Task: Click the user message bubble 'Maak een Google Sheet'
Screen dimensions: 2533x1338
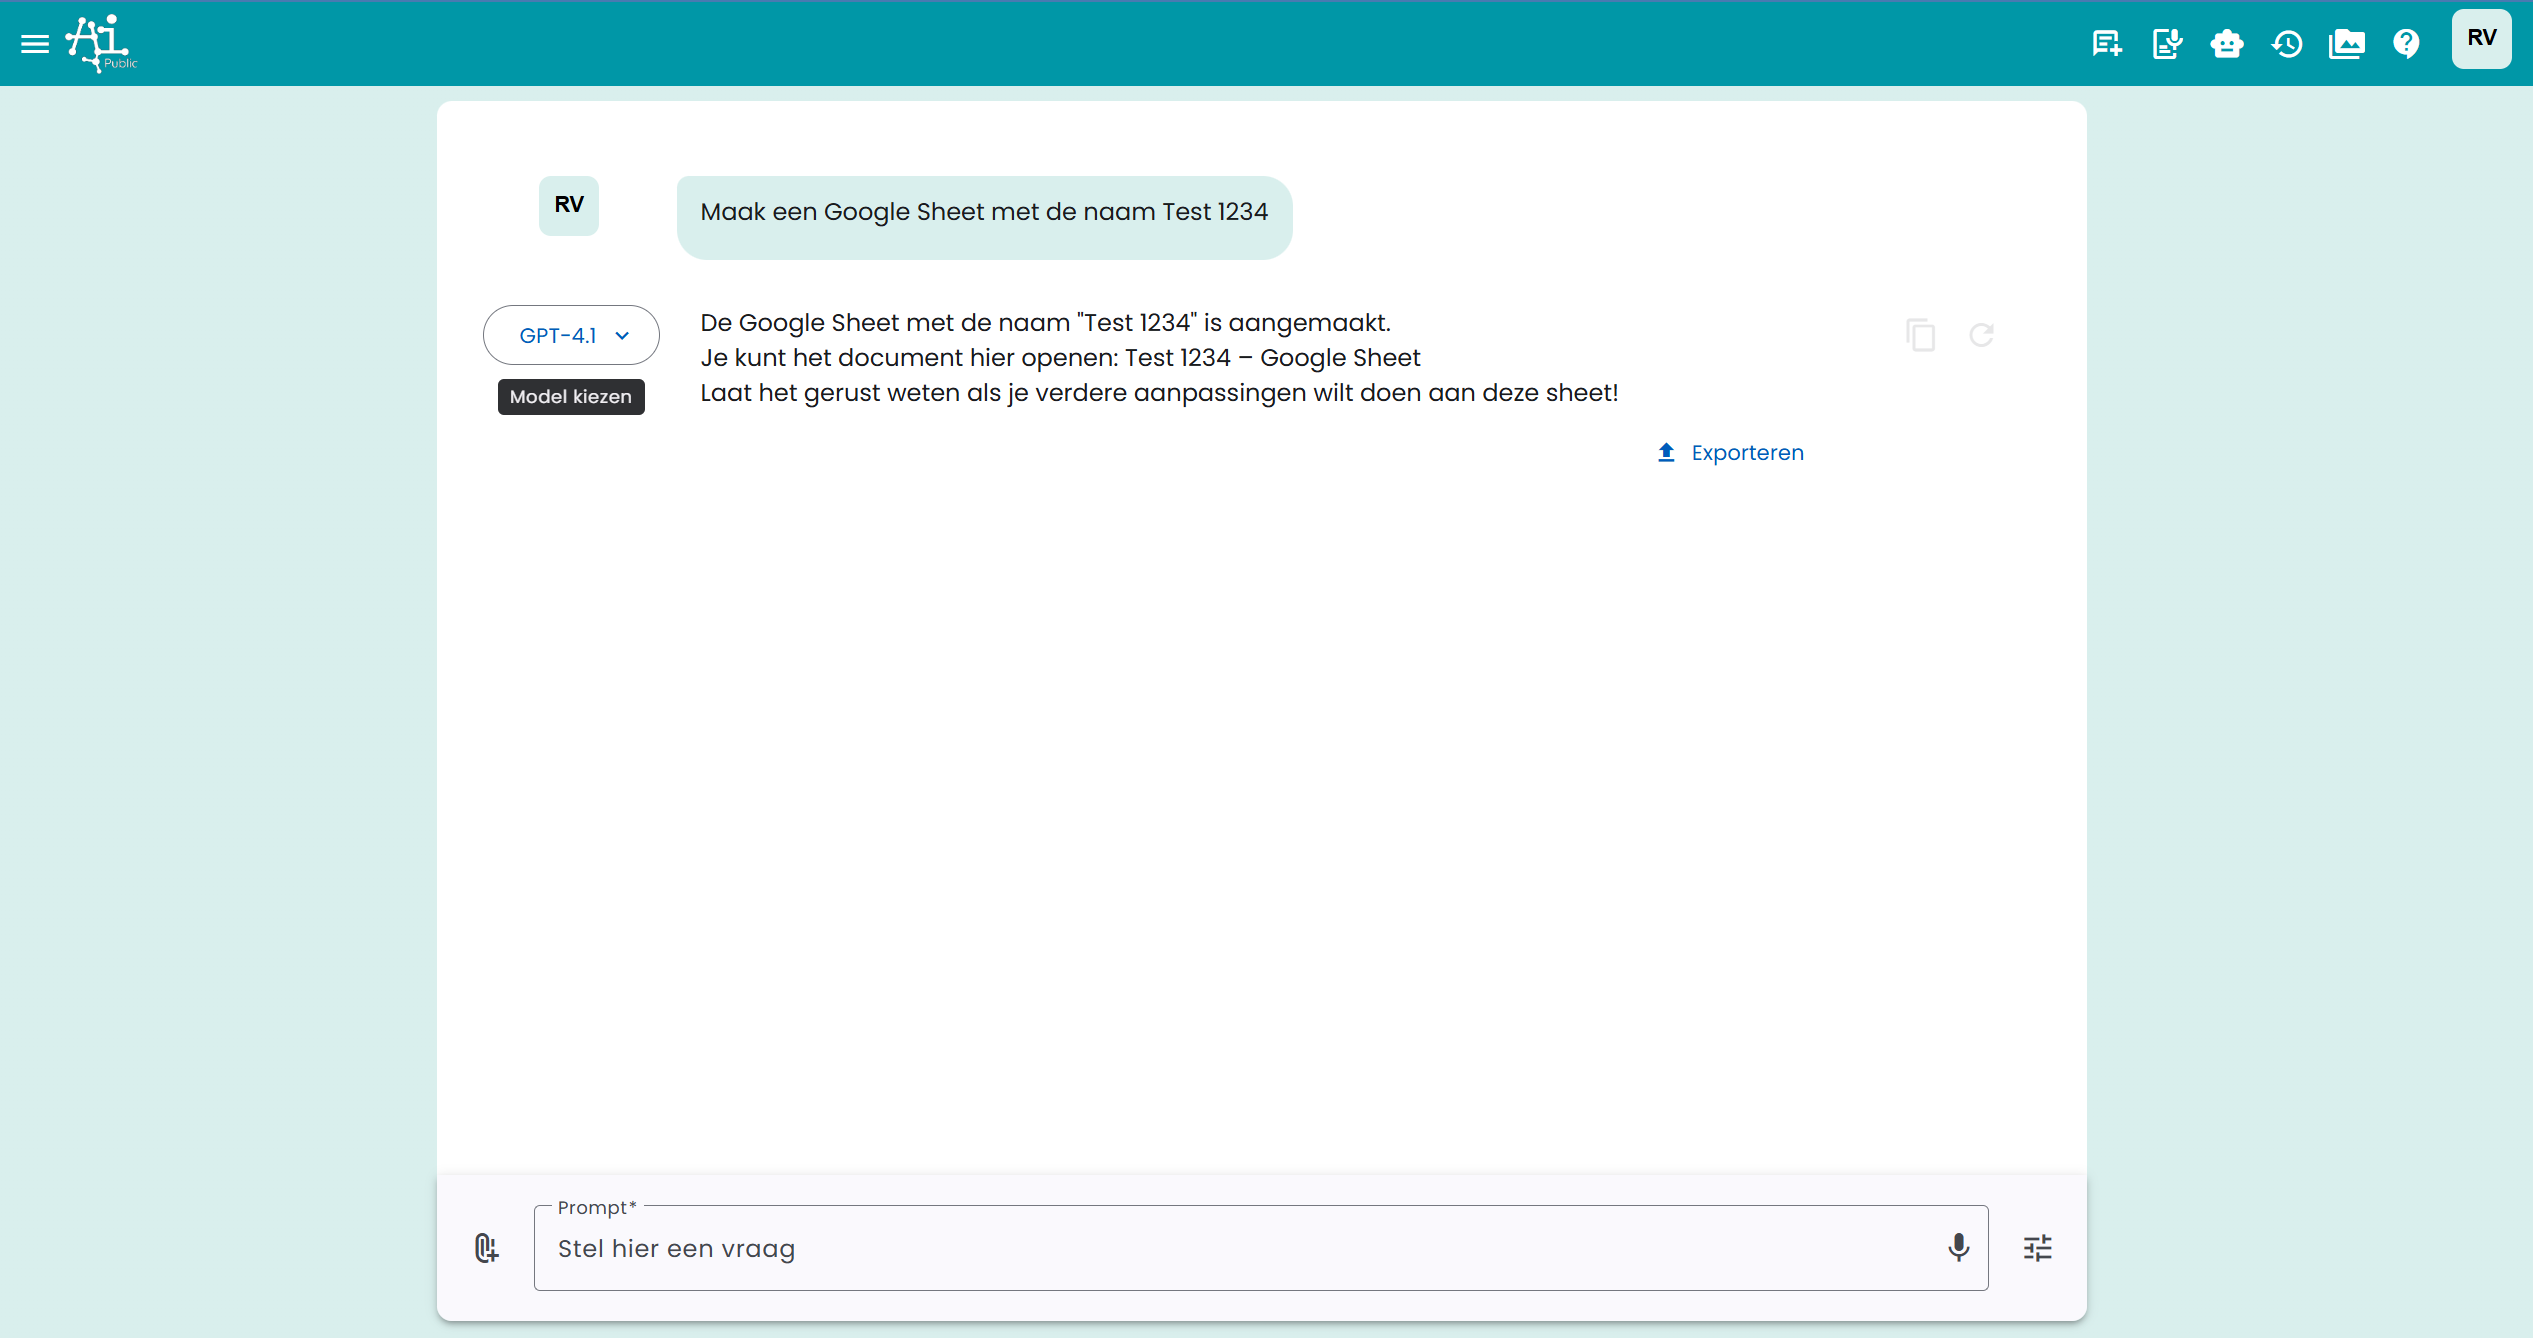Action: pos(984,213)
